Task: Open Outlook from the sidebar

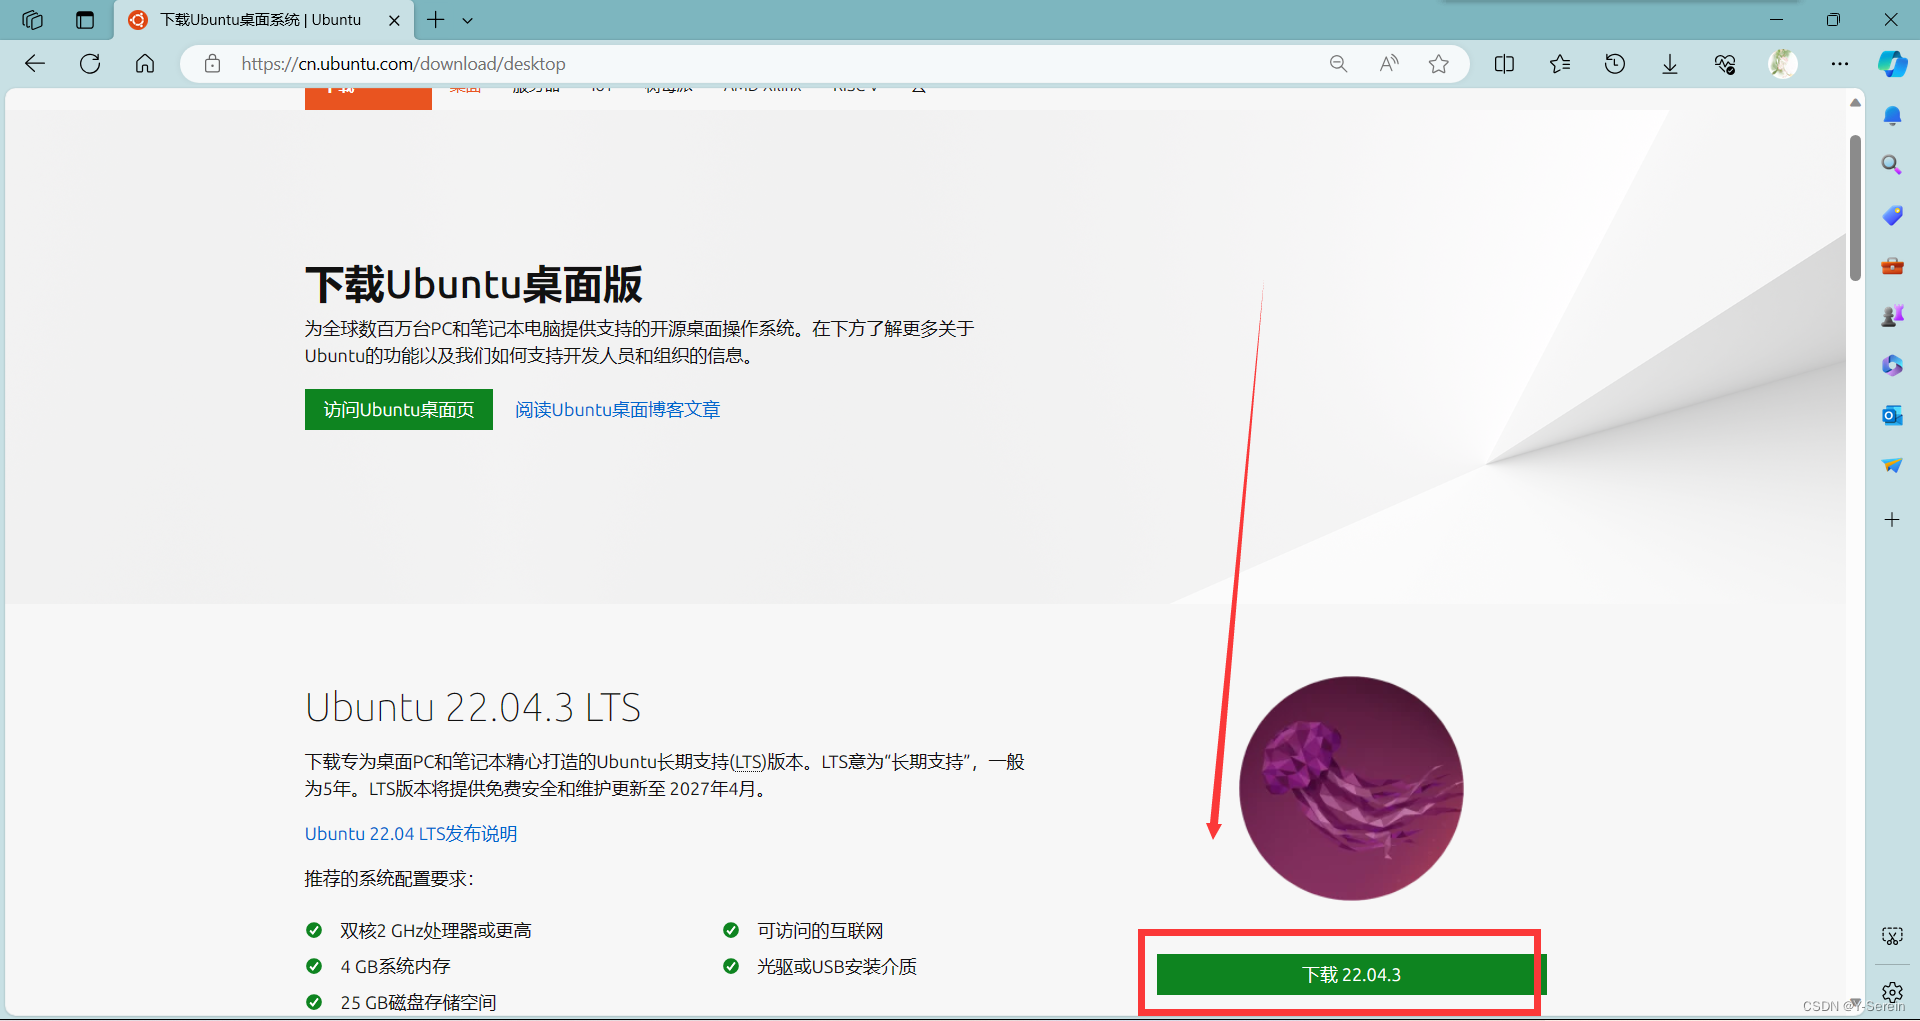Action: pyautogui.click(x=1892, y=415)
